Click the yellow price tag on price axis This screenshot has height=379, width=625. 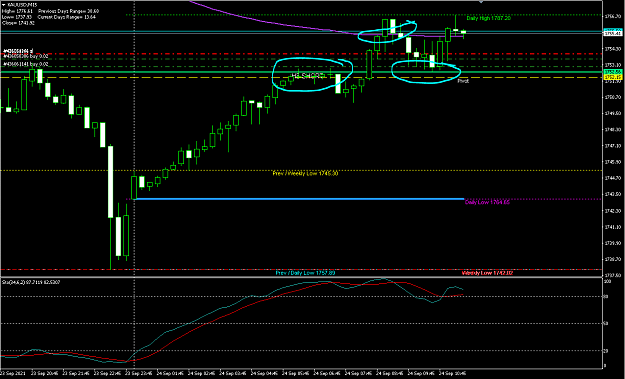click(x=613, y=77)
